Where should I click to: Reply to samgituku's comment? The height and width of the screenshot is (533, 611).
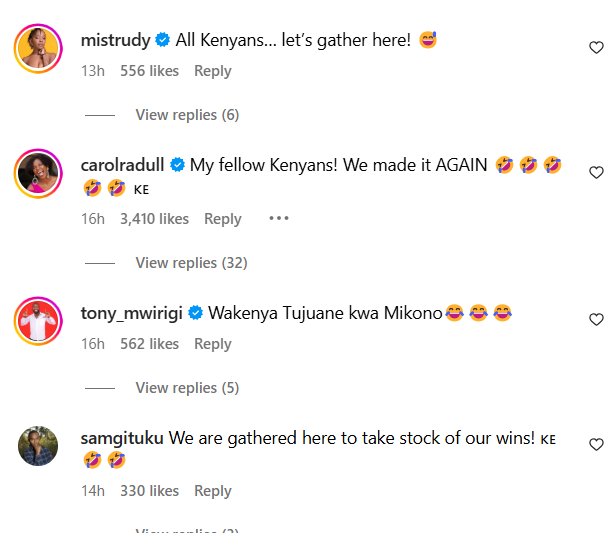(212, 491)
